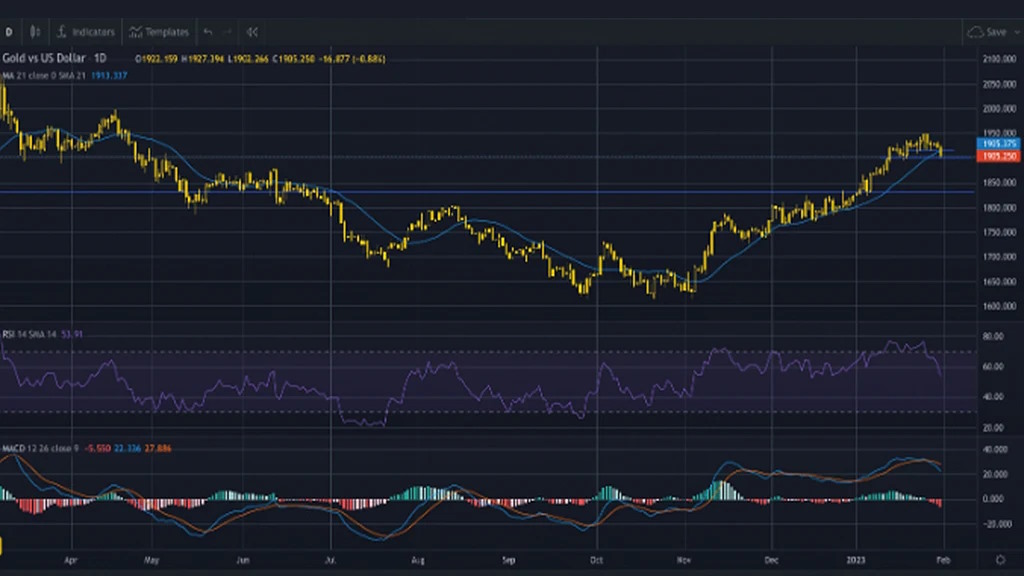Viewport: 1024px width, 576px height.
Task: Click the red 1905.250 price label
Action: tap(999, 157)
